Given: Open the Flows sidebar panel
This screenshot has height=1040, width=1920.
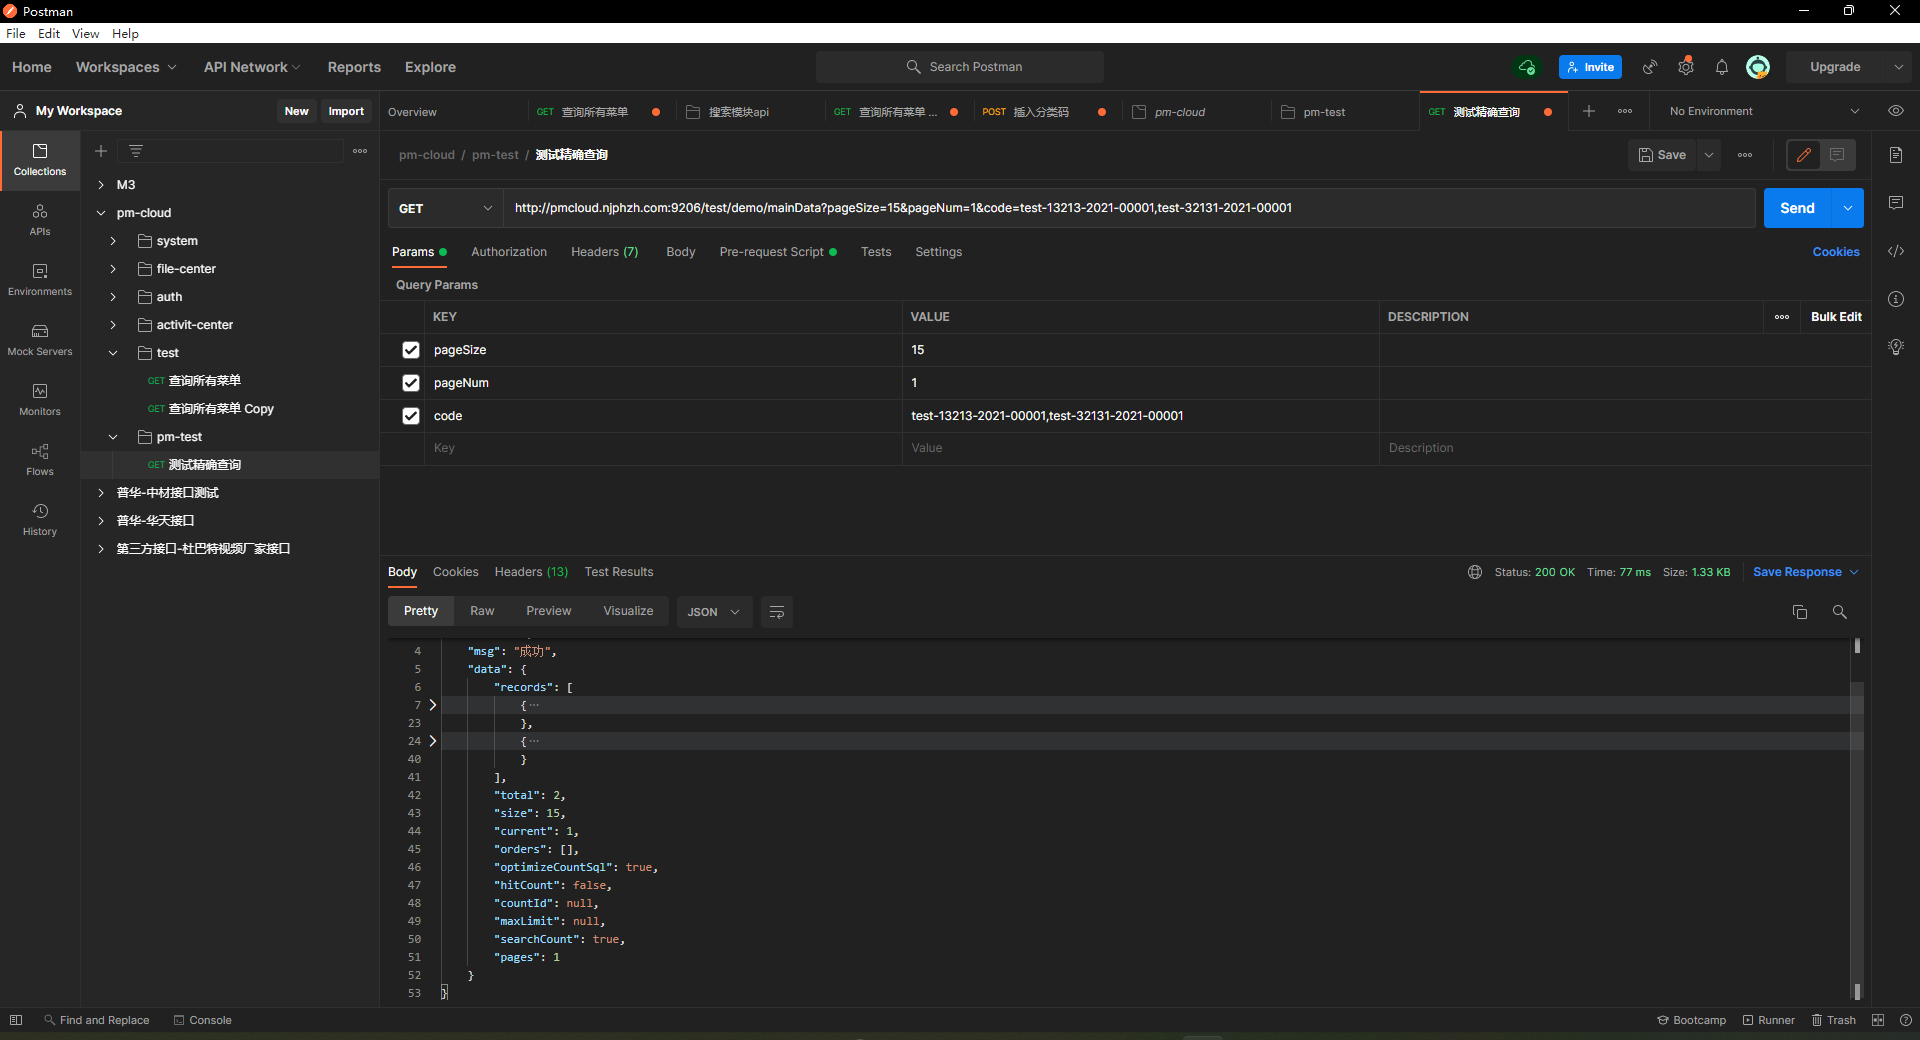Looking at the screenshot, I should pyautogui.click(x=40, y=459).
